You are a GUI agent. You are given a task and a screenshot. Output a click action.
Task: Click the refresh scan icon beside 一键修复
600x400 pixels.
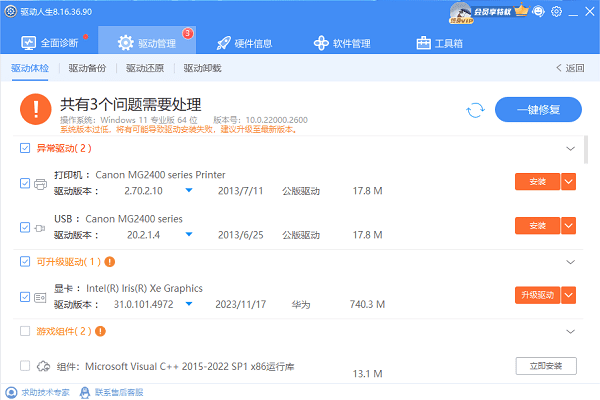pyautogui.click(x=475, y=110)
